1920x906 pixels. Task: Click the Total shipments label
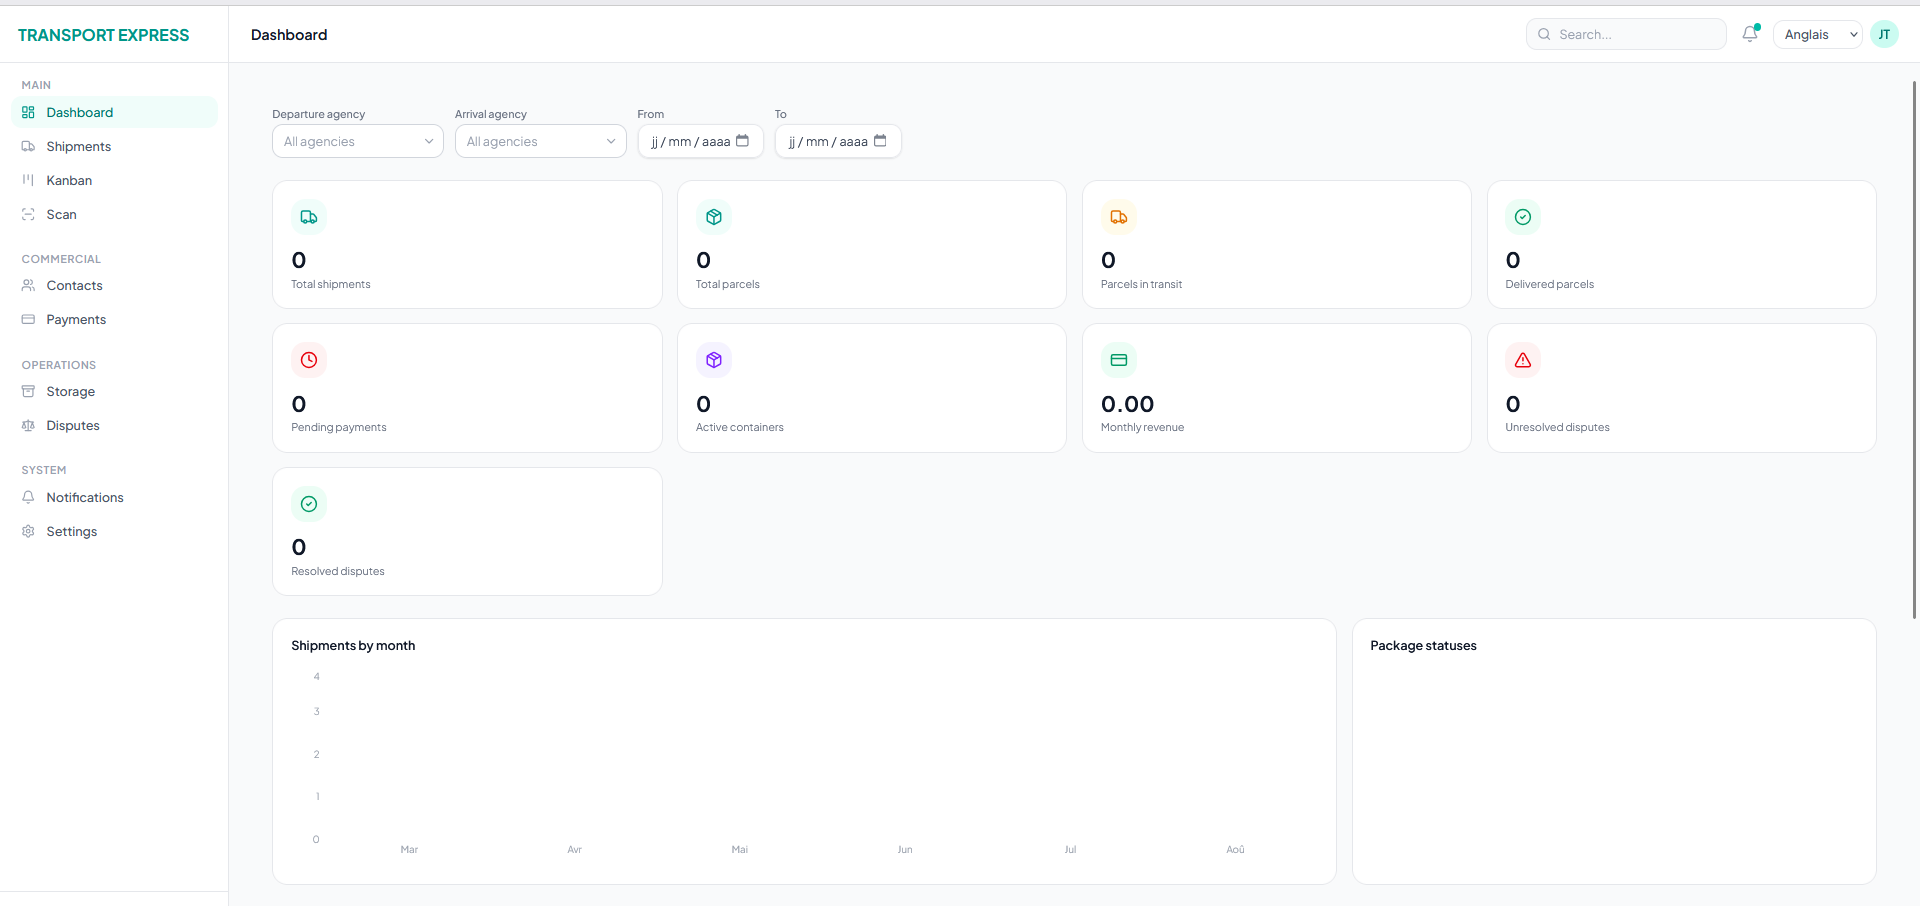(331, 284)
